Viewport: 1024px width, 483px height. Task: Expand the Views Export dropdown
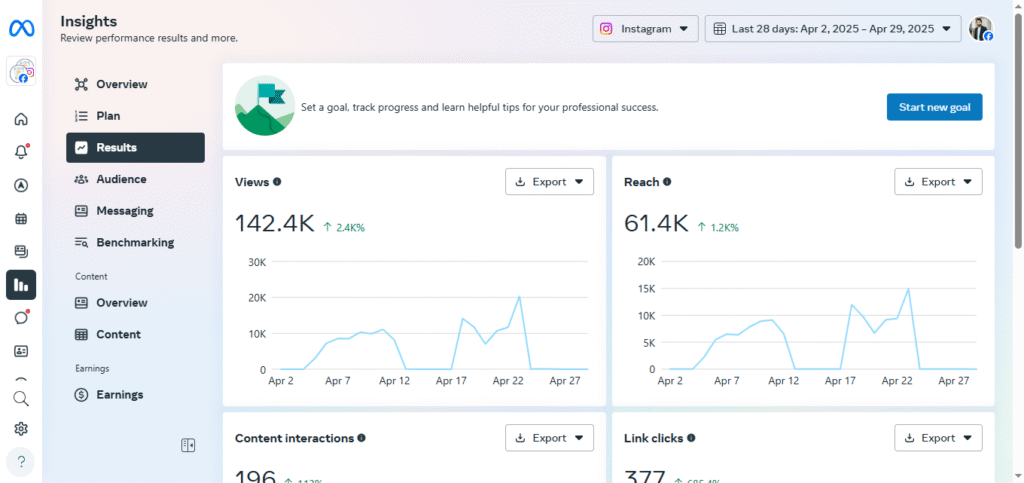tap(549, 182)
